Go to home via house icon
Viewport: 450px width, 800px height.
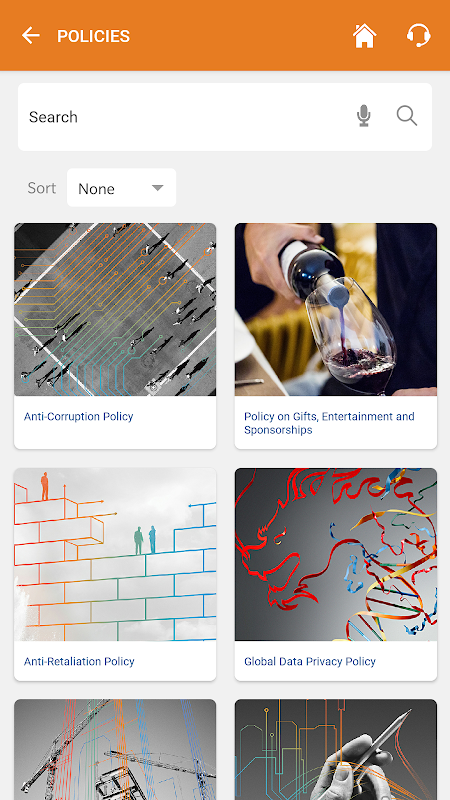pos(364,36)
